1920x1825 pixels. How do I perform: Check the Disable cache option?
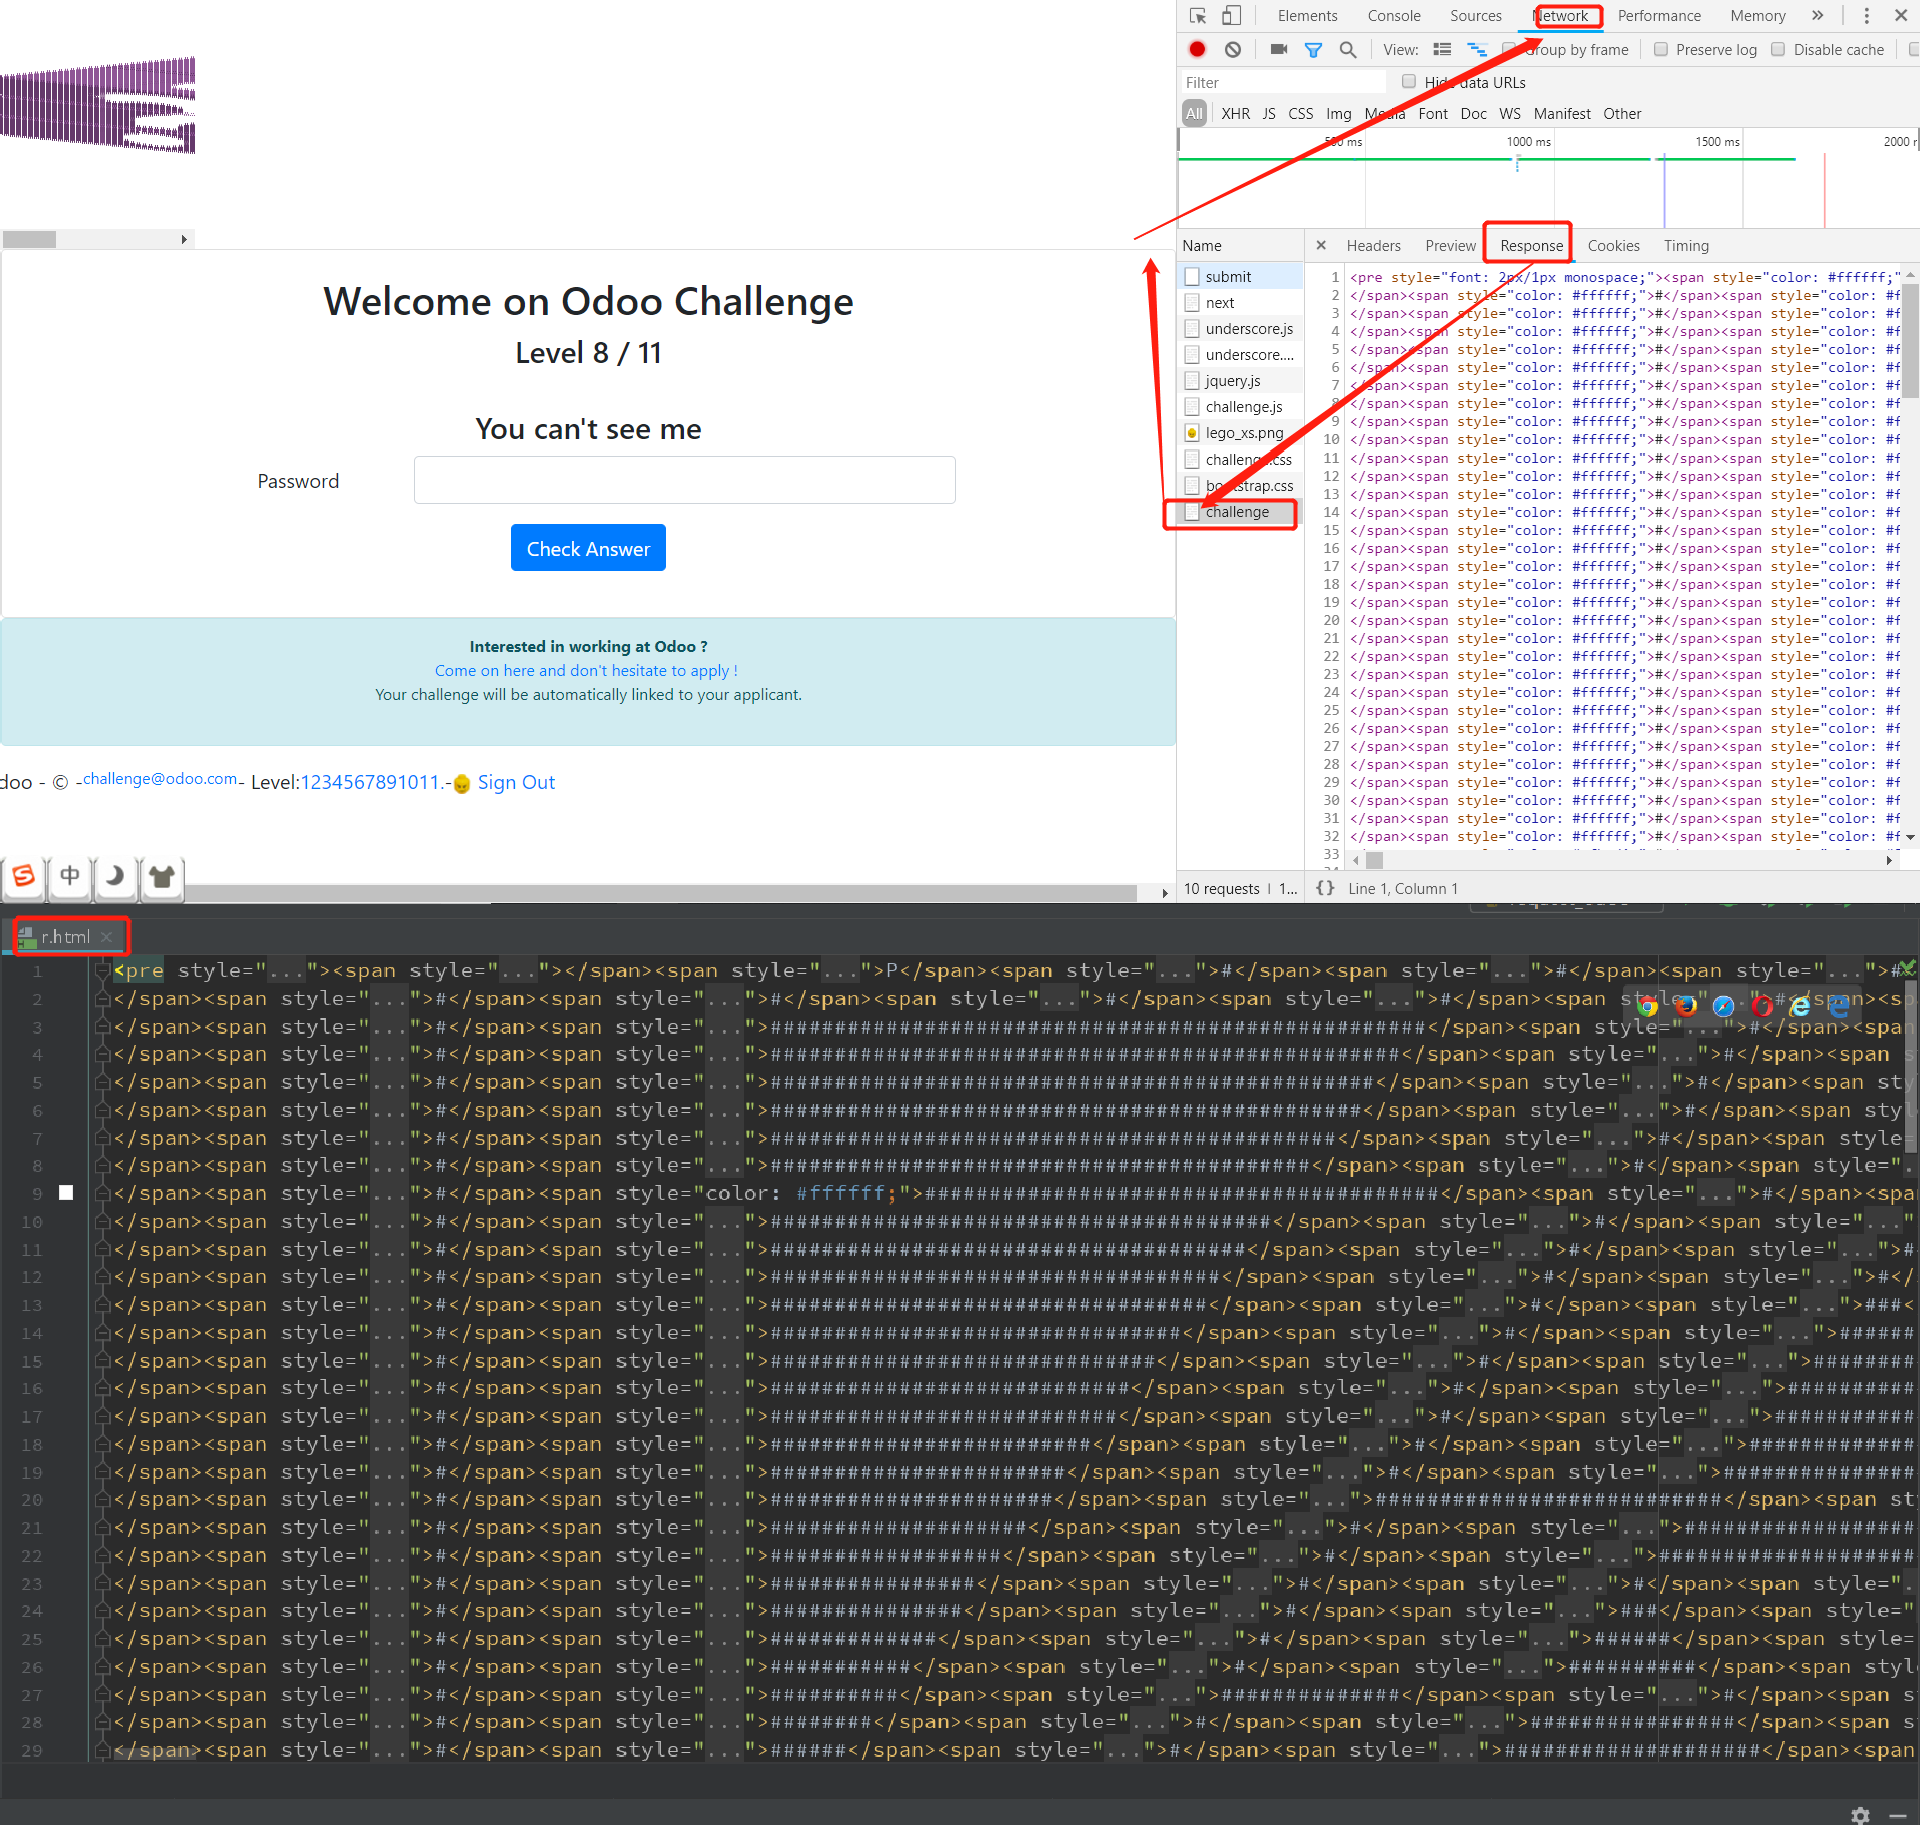coord(1778,49)
